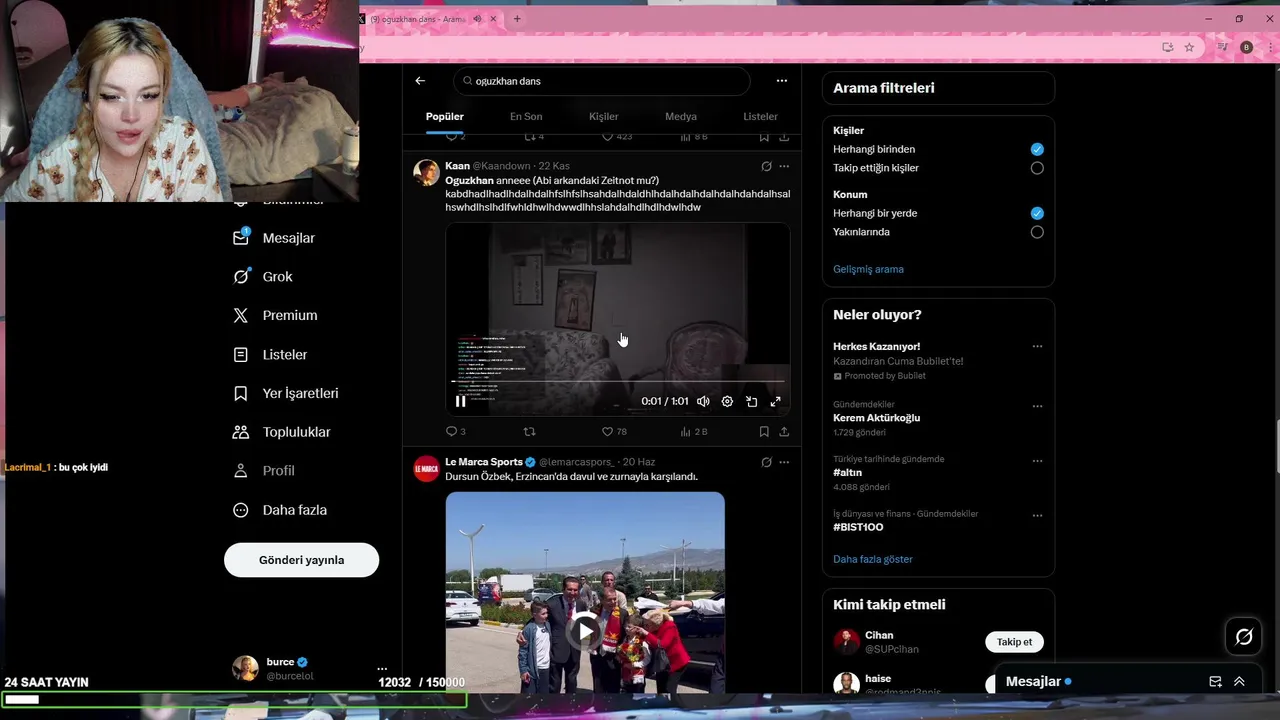This screenshot has height=720, width=1280.
Task: Open more options on Kaan's post
Action: pyautogui.click(x=784, y=166)
